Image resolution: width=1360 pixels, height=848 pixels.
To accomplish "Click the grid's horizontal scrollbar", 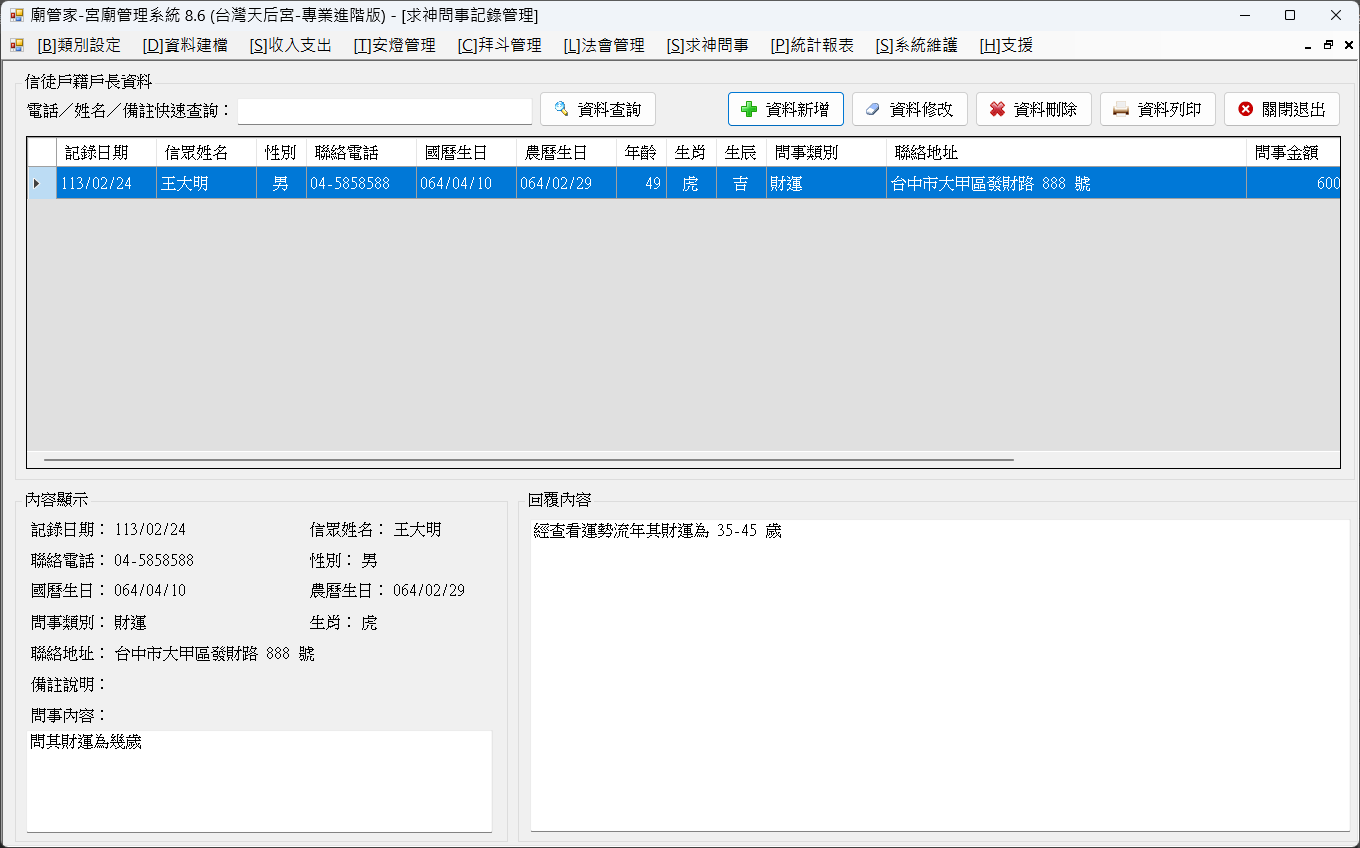I will pyautogui.click(x=528, y=460).
